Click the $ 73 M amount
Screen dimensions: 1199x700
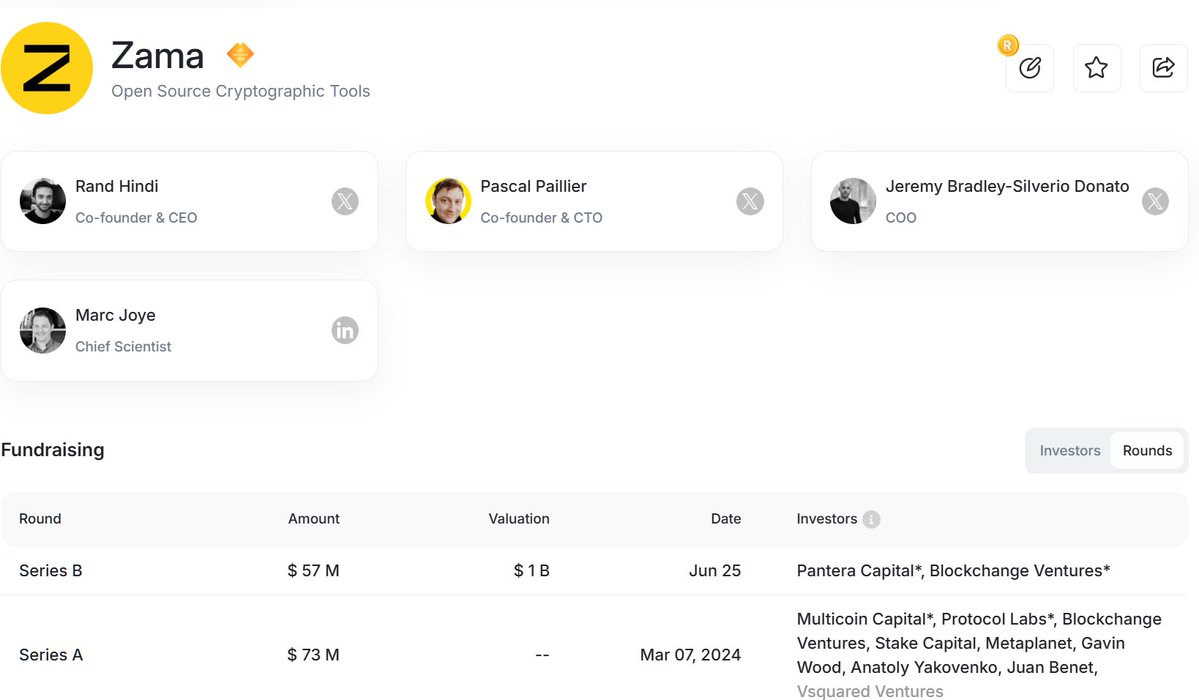click(314, 655)
